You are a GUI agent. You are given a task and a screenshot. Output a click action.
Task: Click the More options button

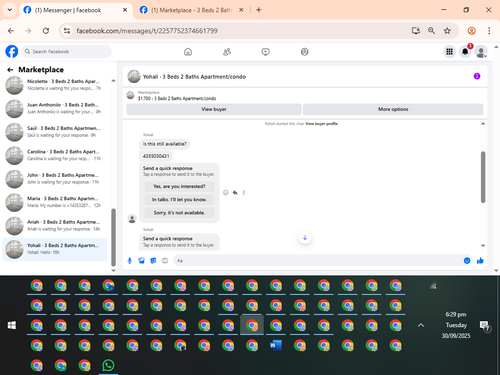tap(393, 109)
